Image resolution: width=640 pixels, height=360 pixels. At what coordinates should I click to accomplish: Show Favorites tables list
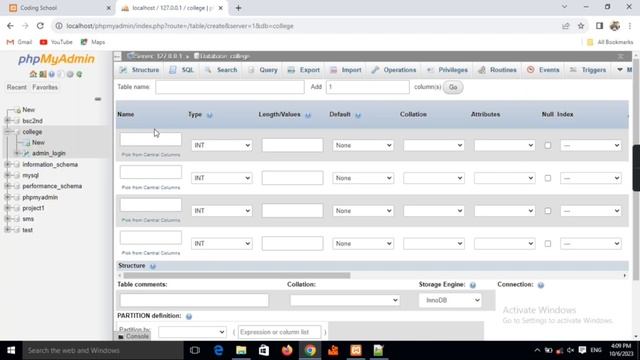click(45, 87)
